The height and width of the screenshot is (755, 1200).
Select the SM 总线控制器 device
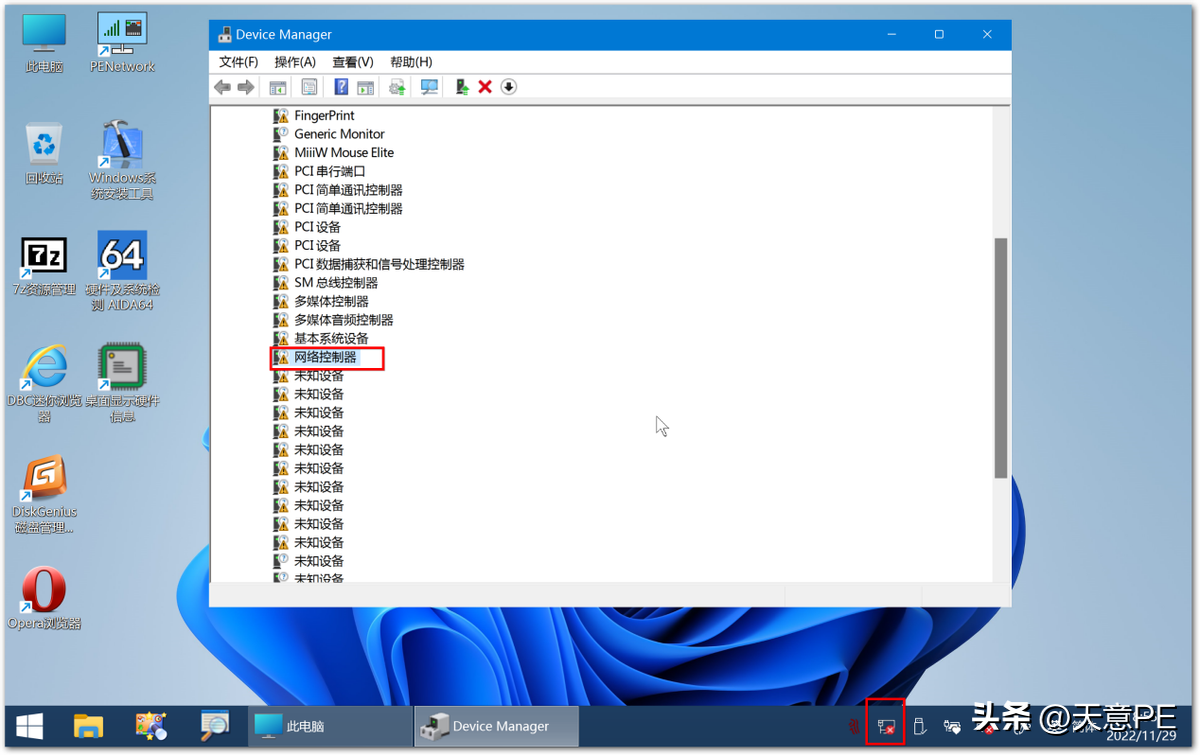pyautogui.click(x=336, y=283)
